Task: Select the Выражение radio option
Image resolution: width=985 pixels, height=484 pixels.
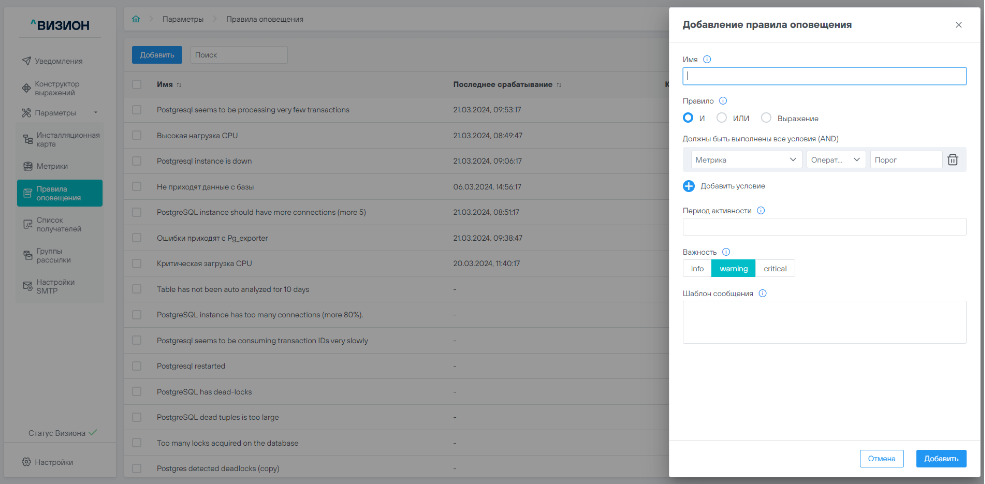Action: (x=766, y=118)
